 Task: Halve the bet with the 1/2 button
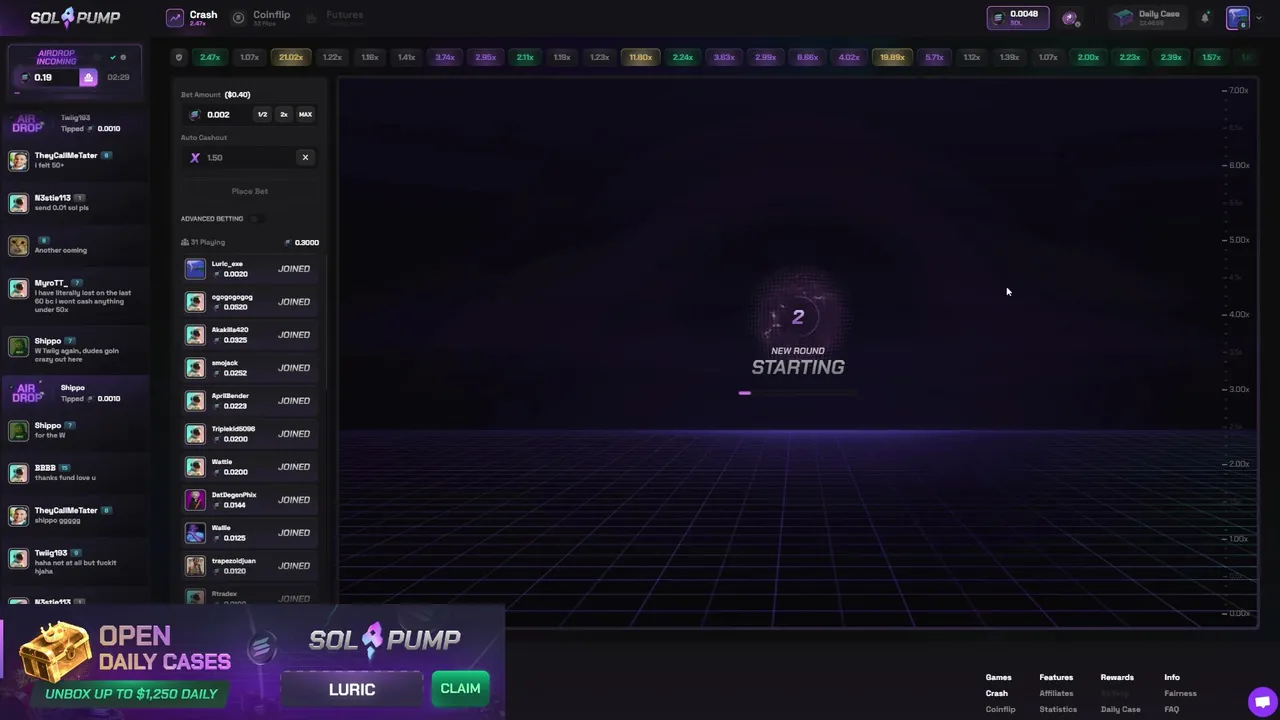pyautogui.click(x=262, y=114)
